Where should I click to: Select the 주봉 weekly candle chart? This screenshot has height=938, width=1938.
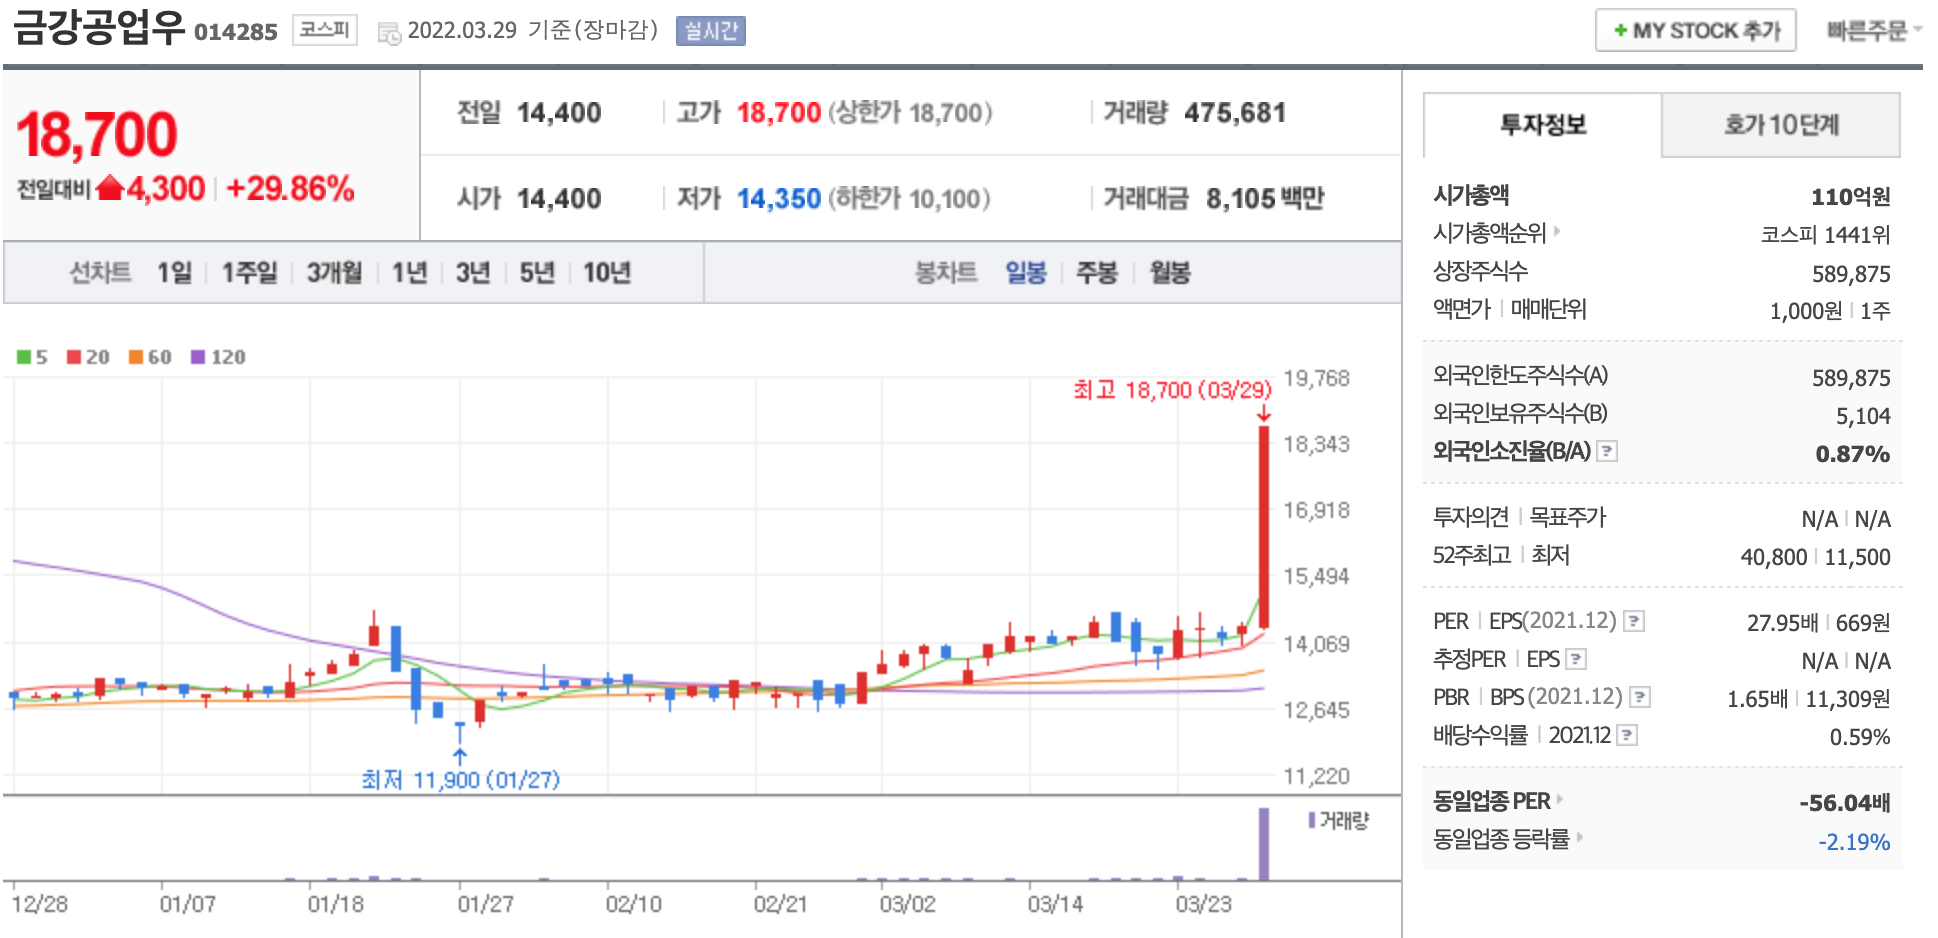pyautogui.click(x=1097, y=272)
